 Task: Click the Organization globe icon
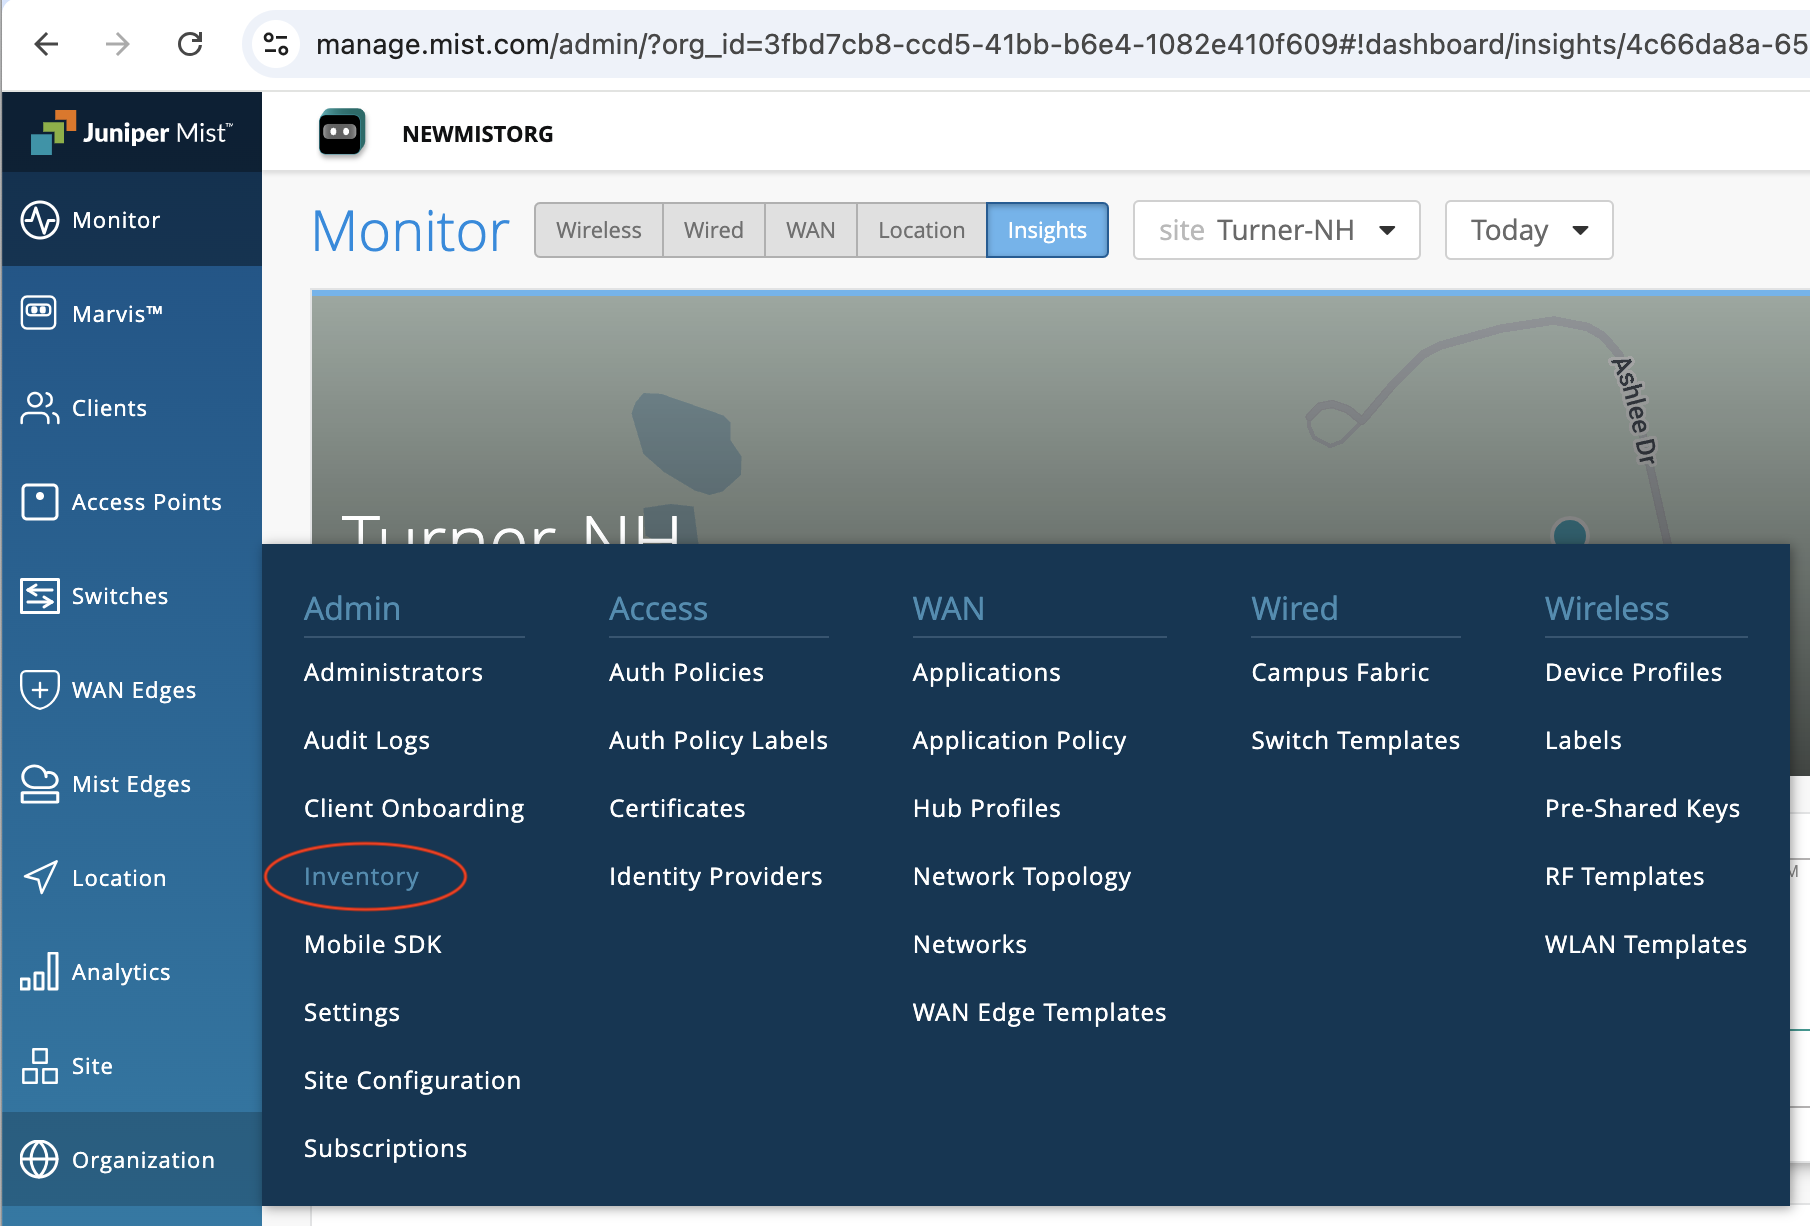40,1159
